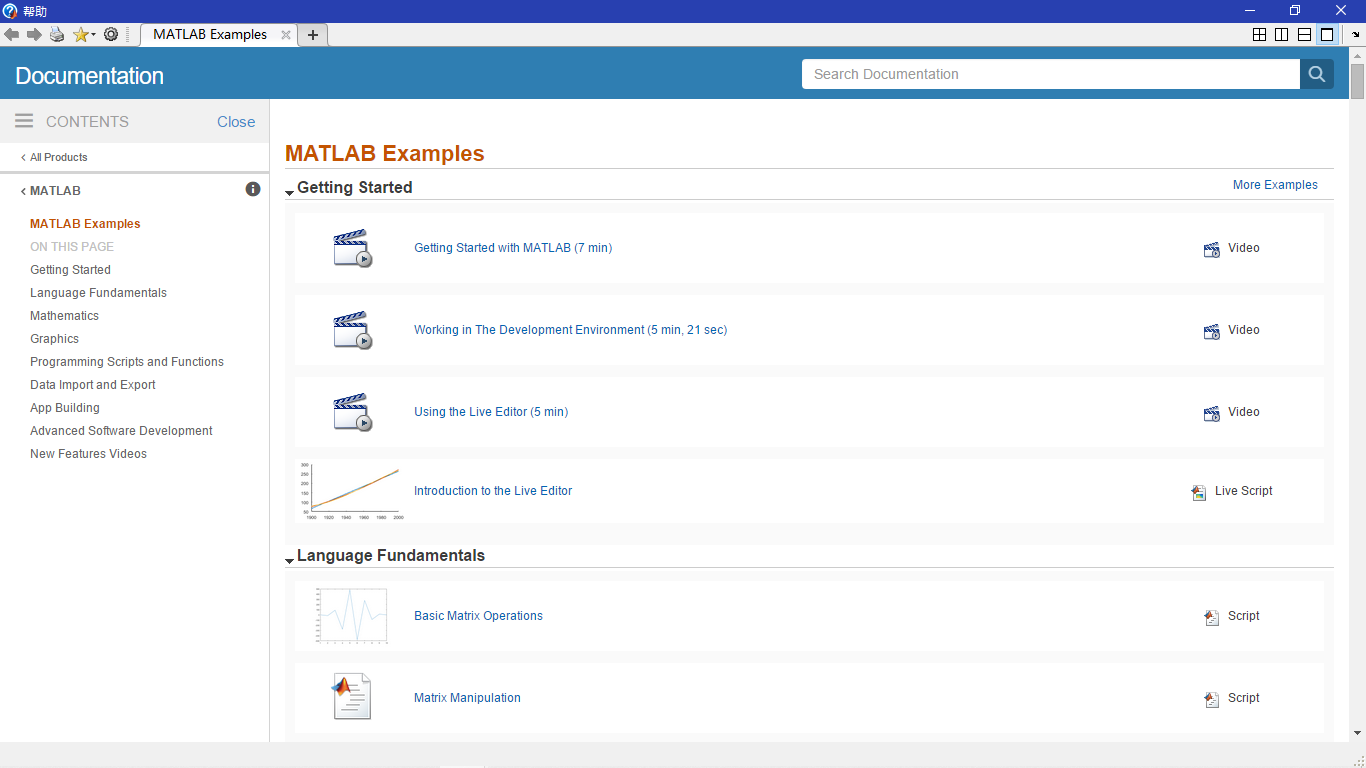This screenshot has width=1366, height=768.
Task: Click Introduction to Live Editor plot thumbnail
Action: tap(352, 491)
